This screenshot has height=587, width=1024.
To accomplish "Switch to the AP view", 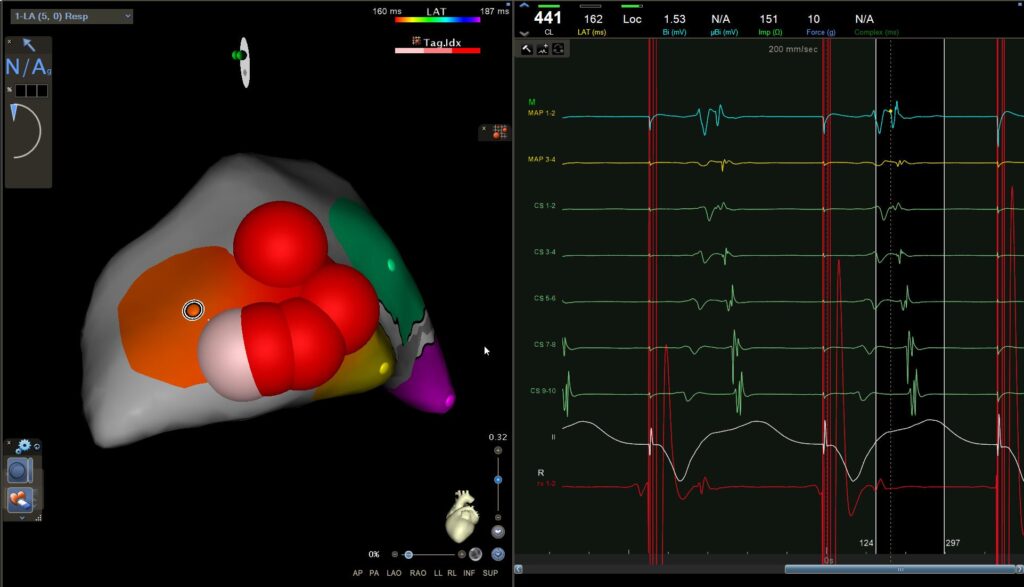I will pos(358,573).
